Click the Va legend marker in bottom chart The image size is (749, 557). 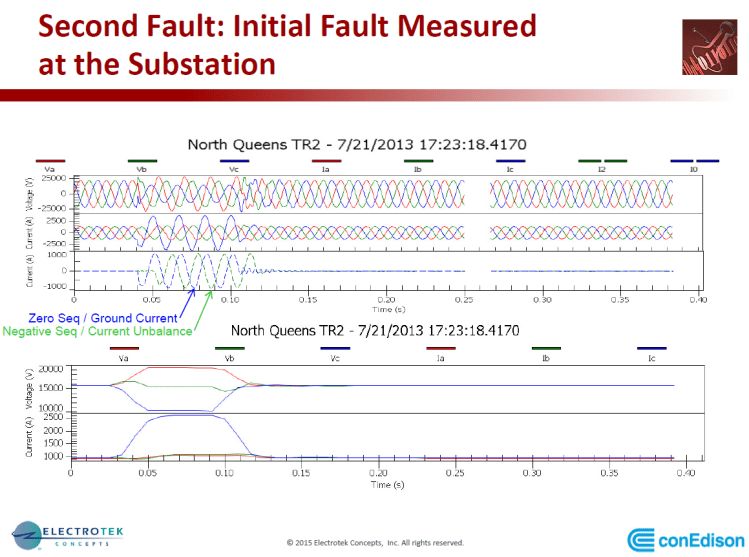(x=124, y=349)
